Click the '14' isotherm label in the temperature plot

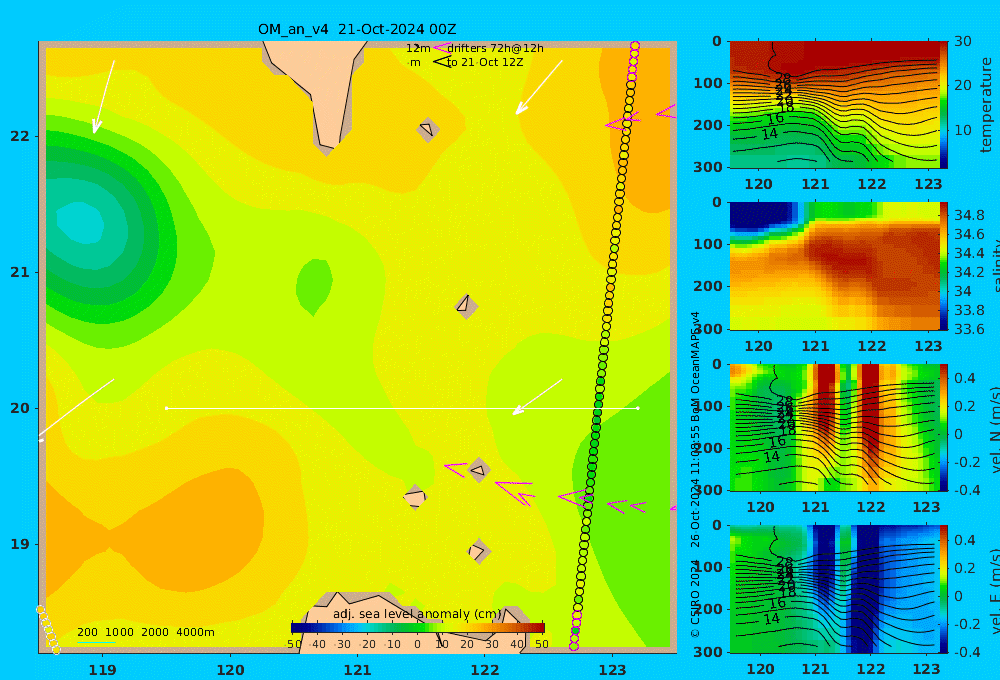[770, 134]
